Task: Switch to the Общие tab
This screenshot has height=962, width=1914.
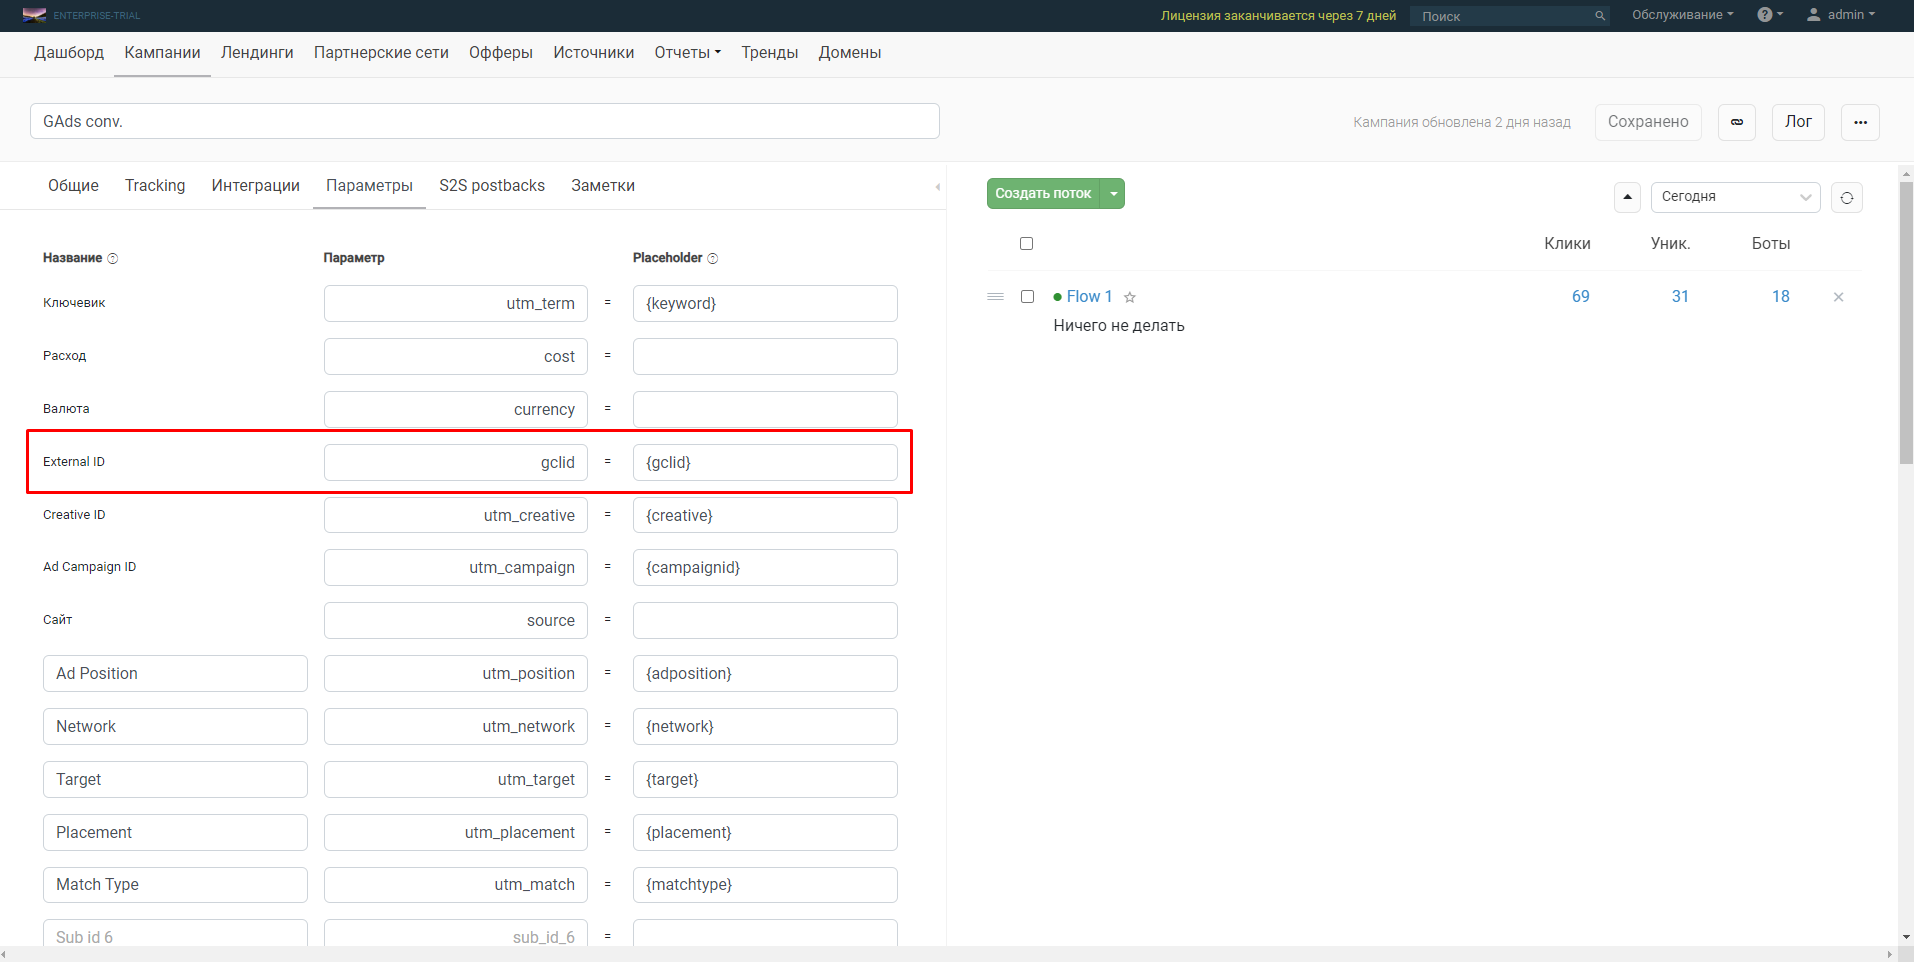Action: point(73,186)
